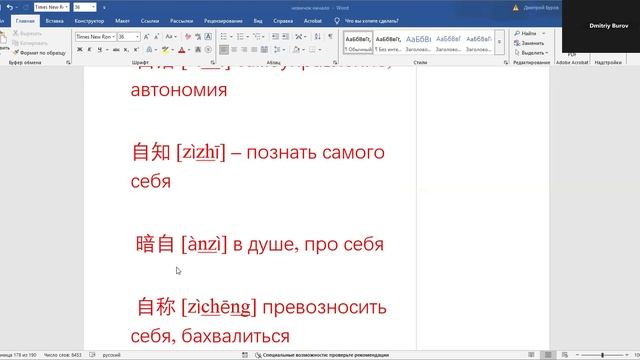Screen dimensions: 640x360
Task: Toggle show paragraph marks (¶)
Action: click(330, 37)
